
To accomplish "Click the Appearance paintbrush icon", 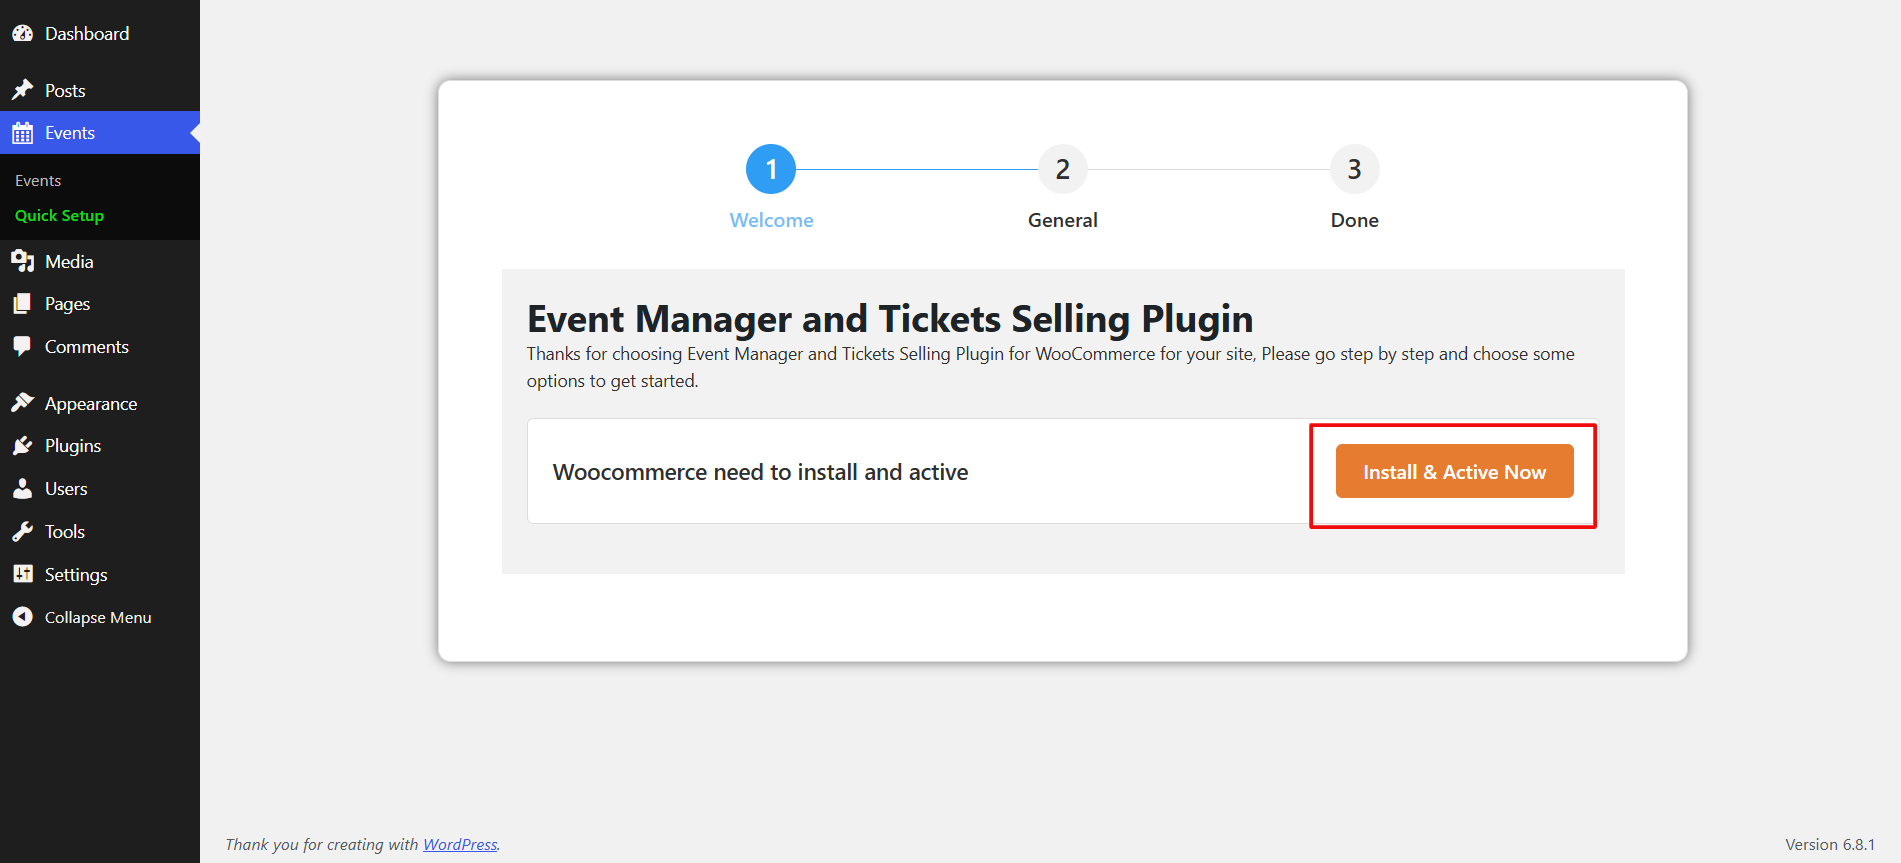I will click(x=22, y=403).
